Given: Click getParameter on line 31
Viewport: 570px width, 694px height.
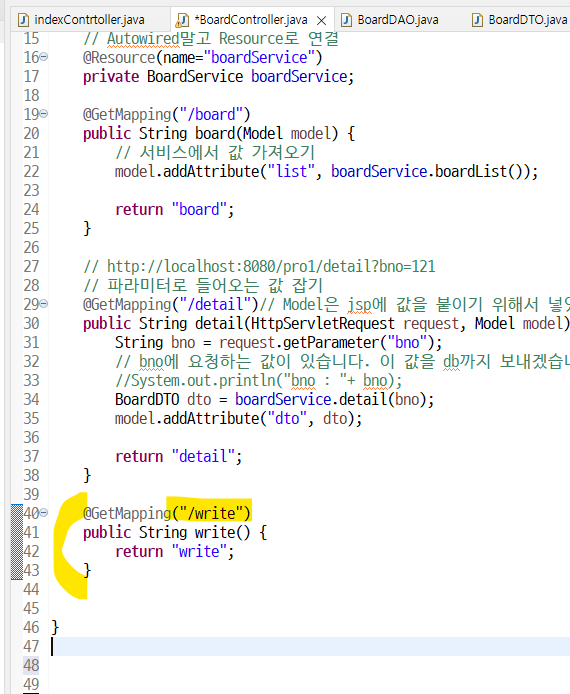Looking at the screenshot, I should click(331, 343).
